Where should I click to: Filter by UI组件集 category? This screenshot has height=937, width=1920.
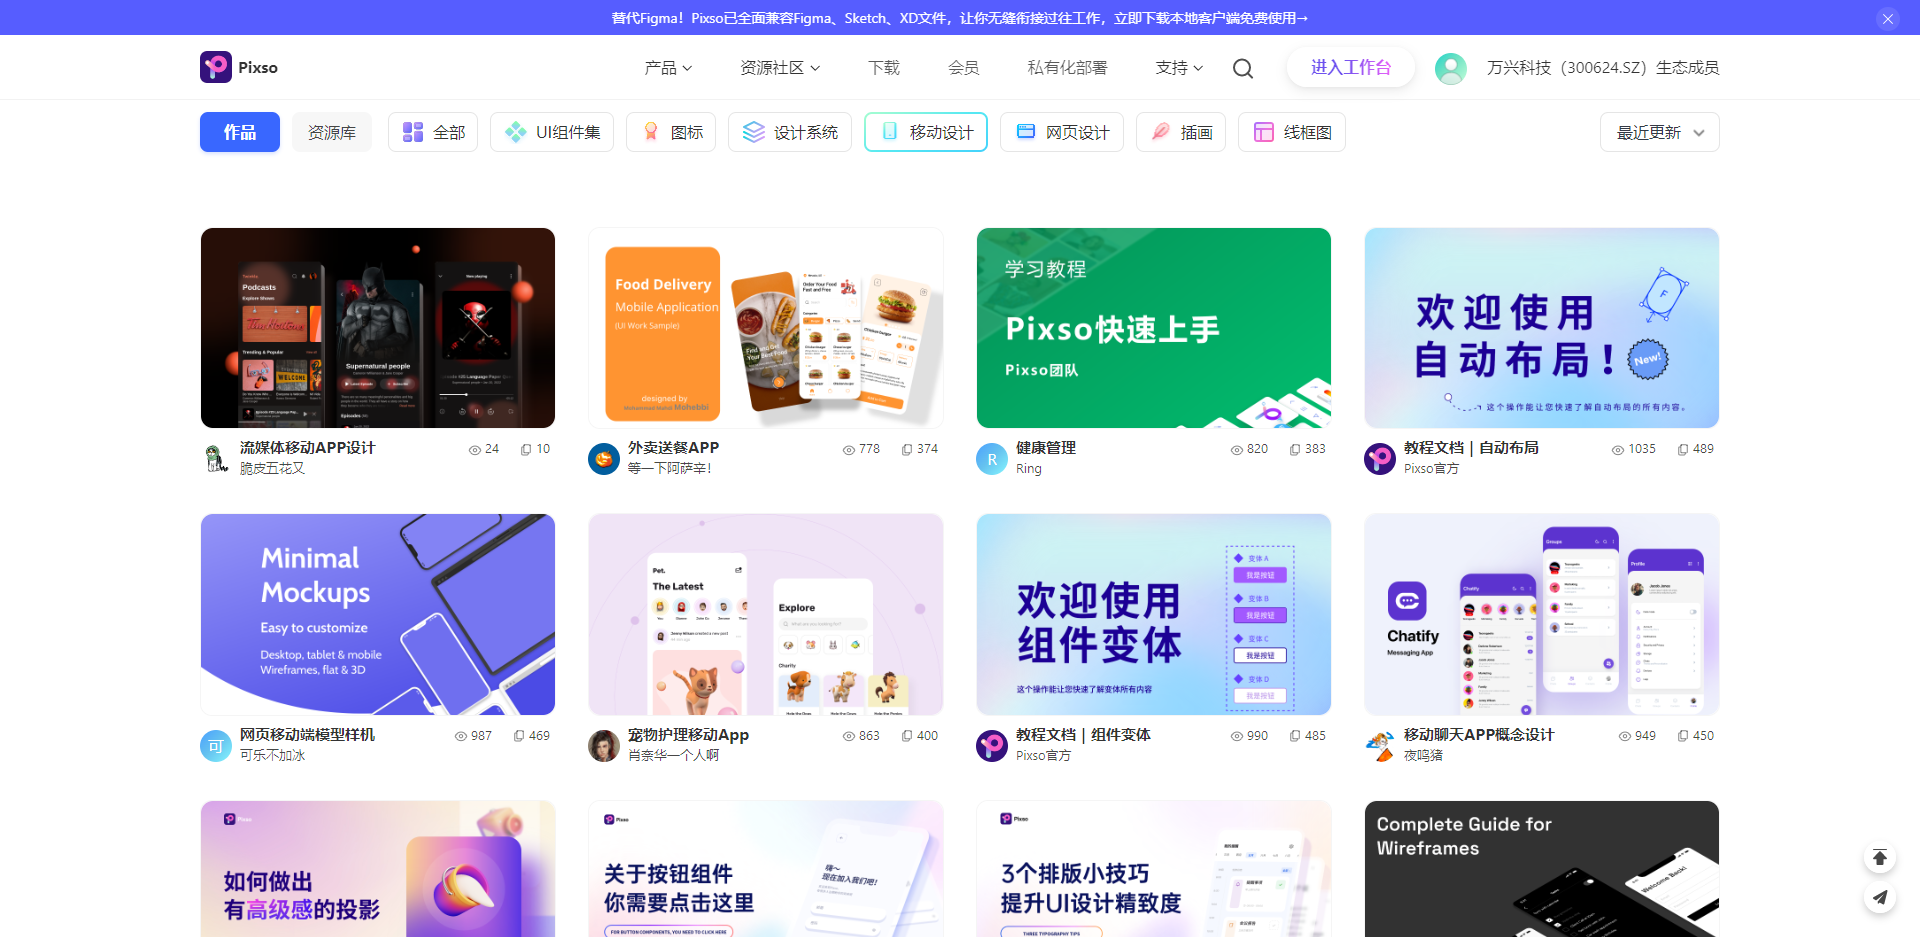tap(552, 132)
